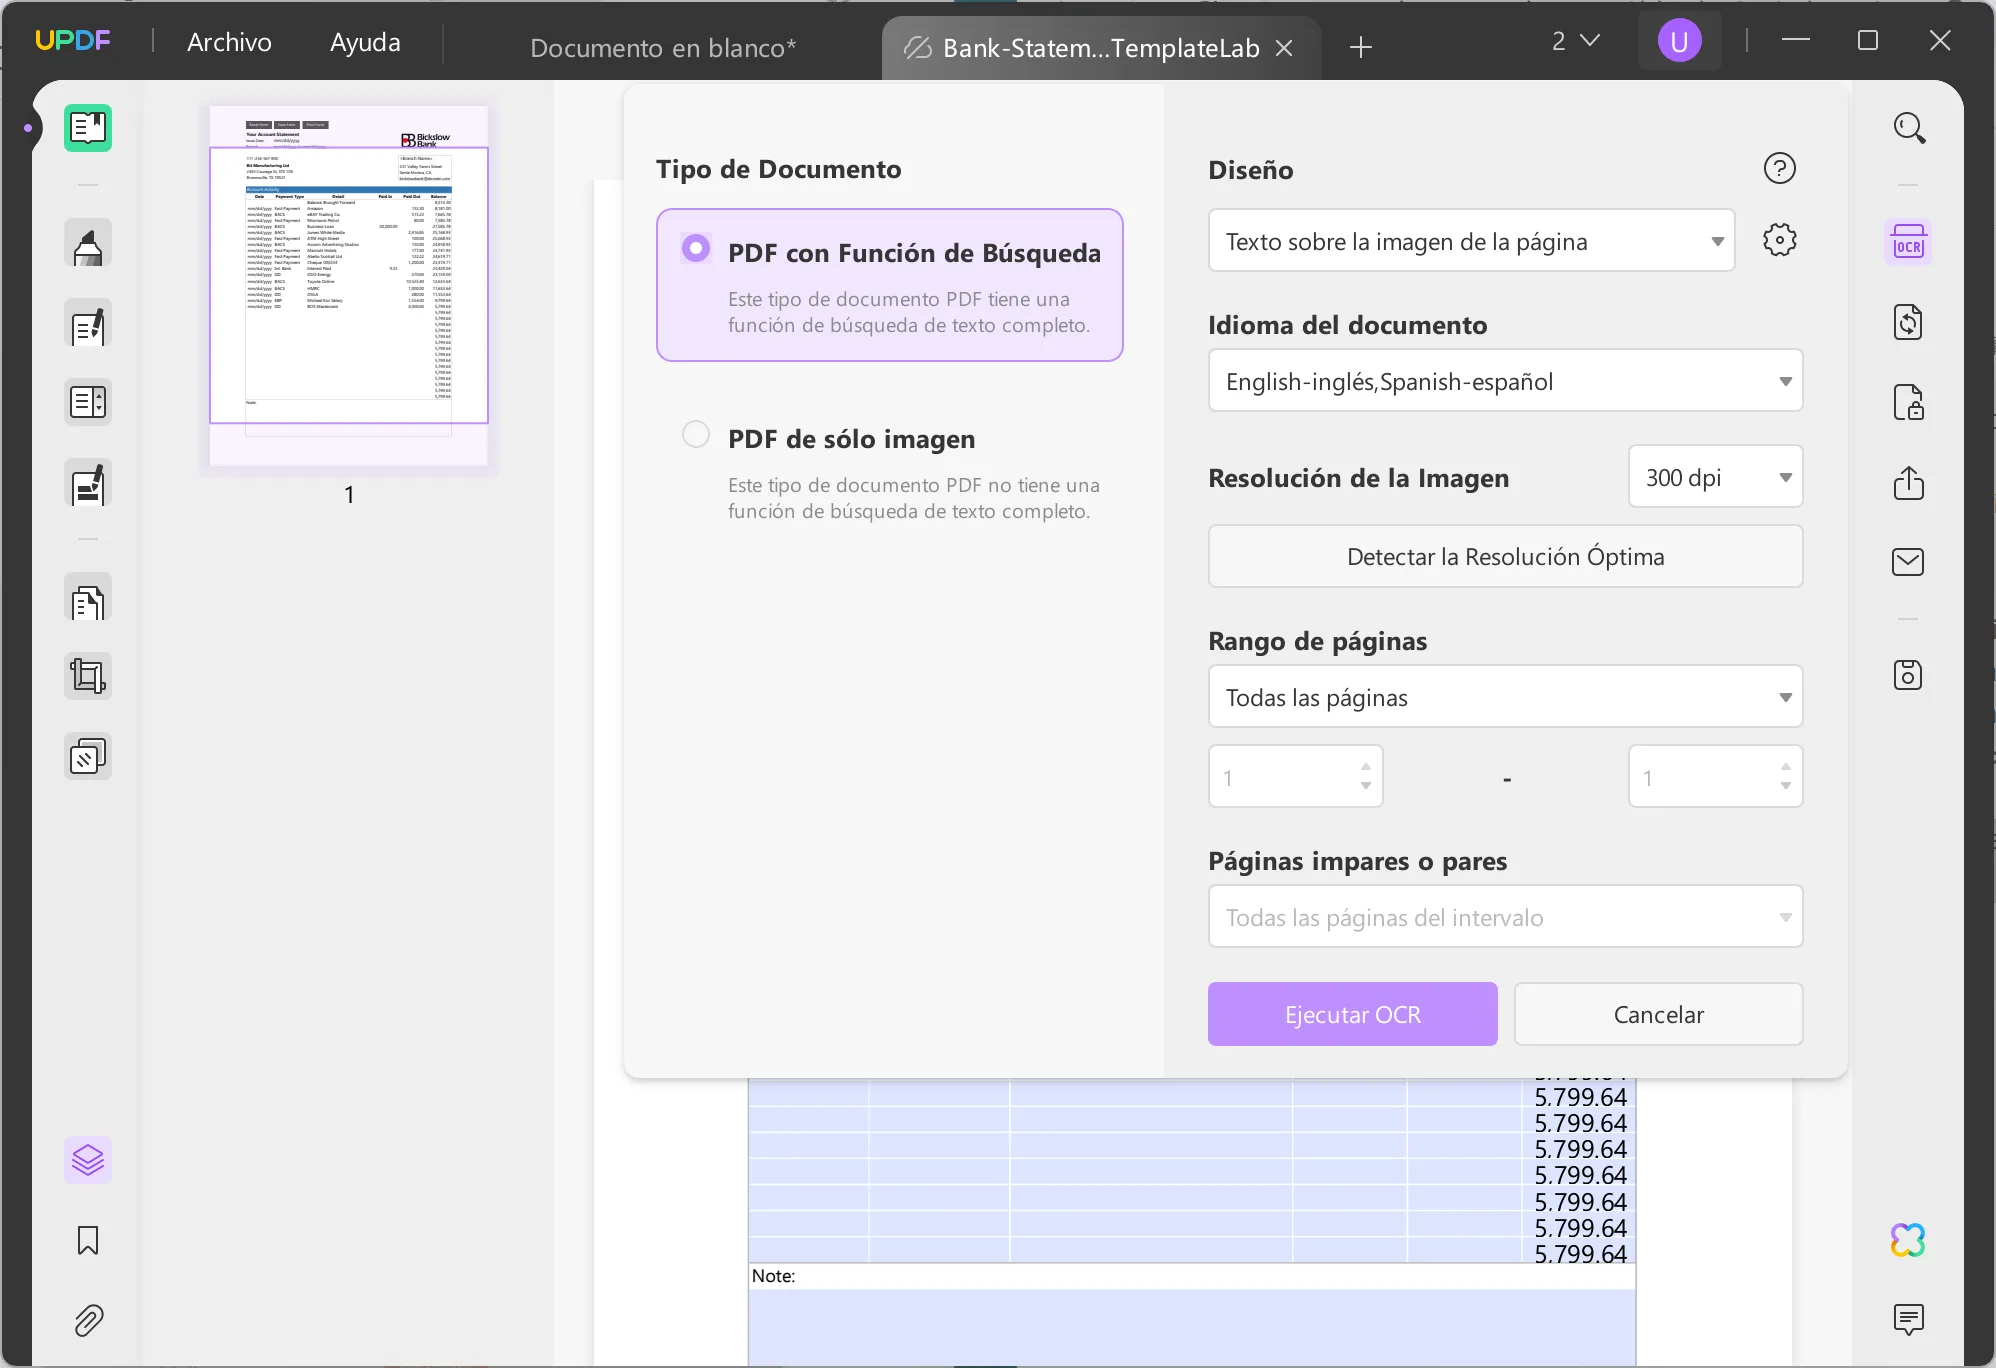Open the Crop Pages tool

pyautogui.click(x=88, y=676)
